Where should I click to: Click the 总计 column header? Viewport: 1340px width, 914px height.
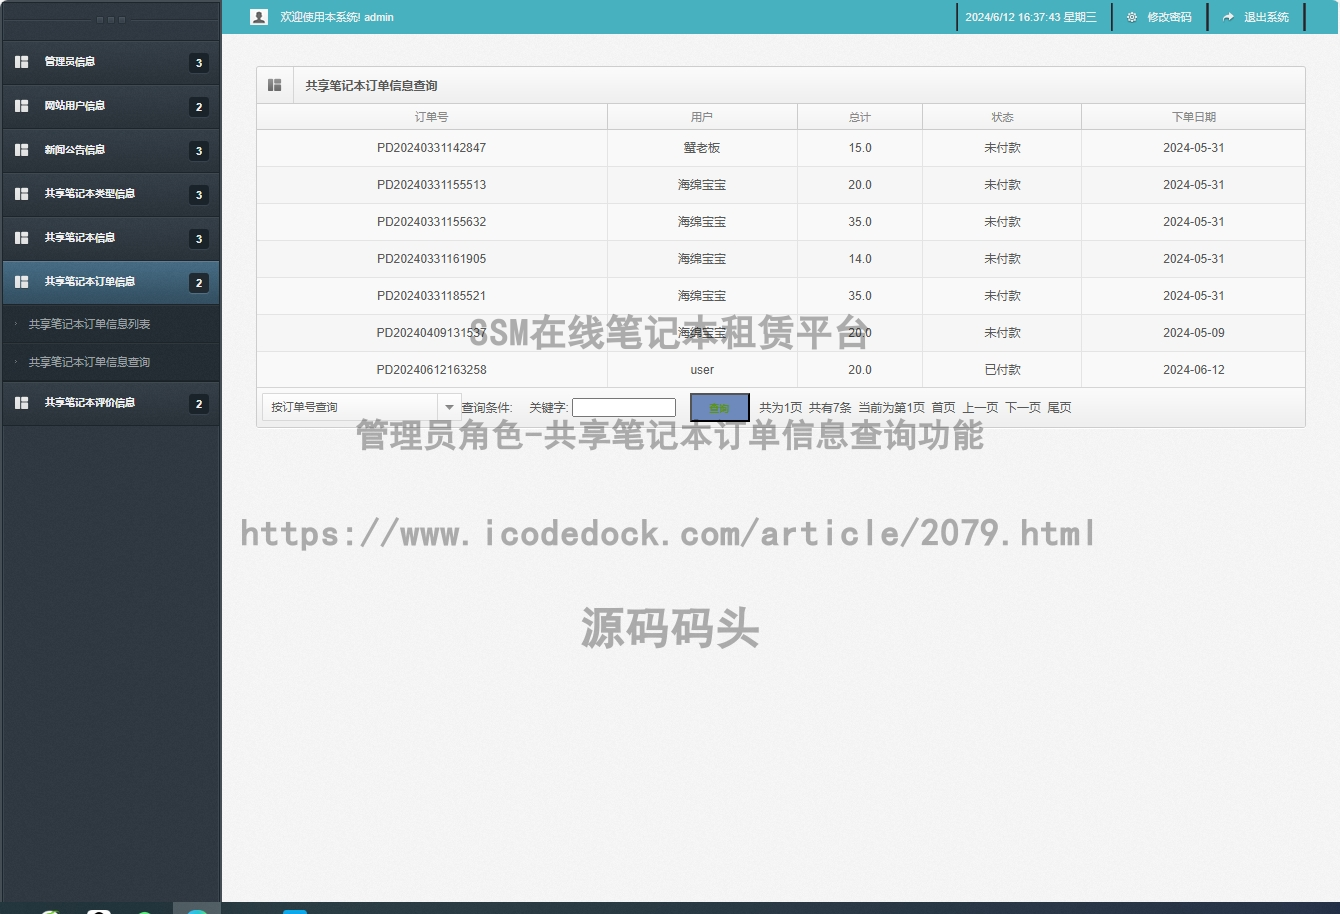coord(860,117)
